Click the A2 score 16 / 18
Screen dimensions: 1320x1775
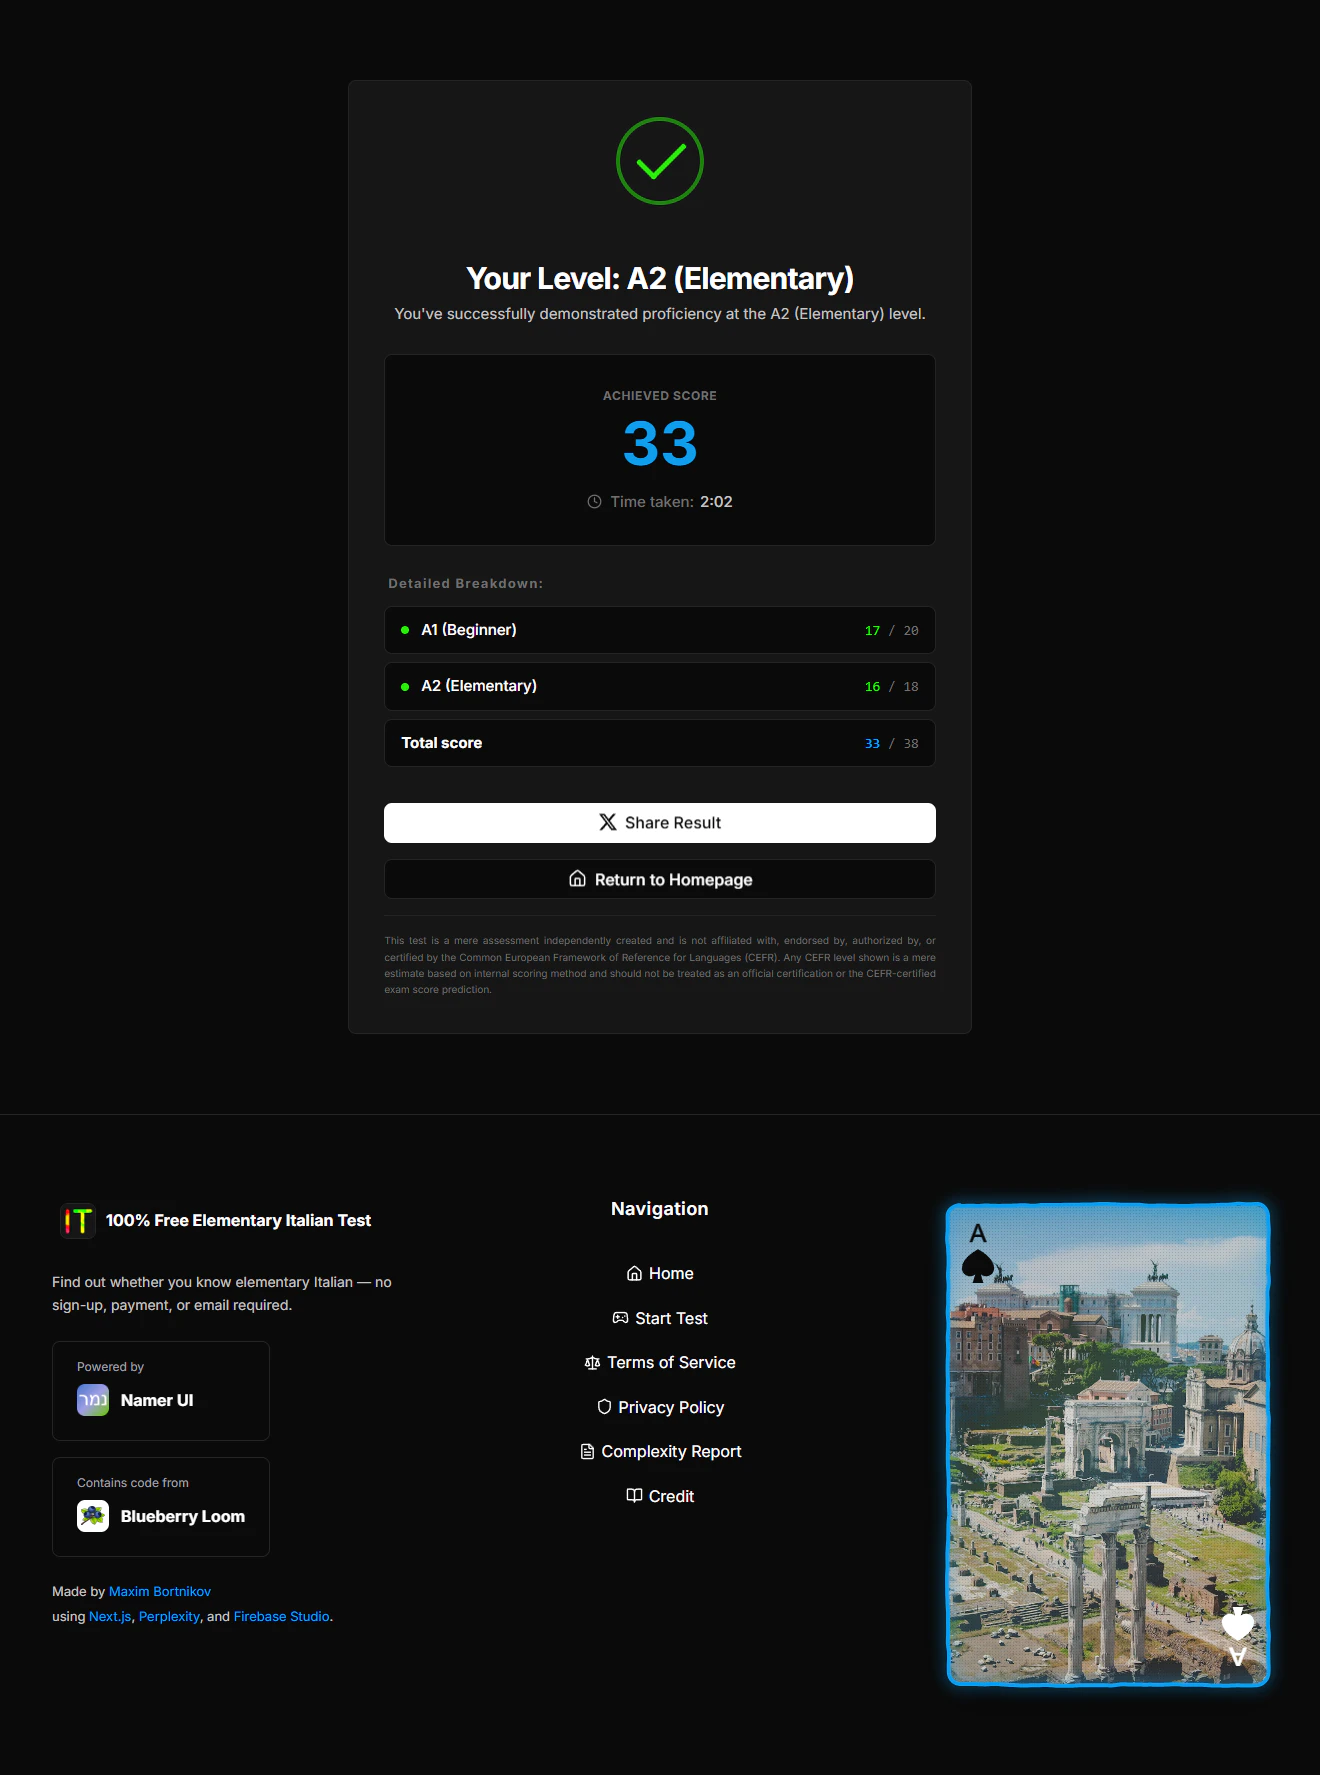point(891,687)
